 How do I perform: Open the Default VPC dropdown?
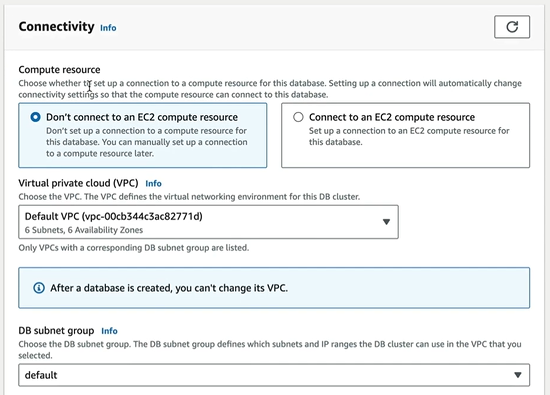[208, 222]
